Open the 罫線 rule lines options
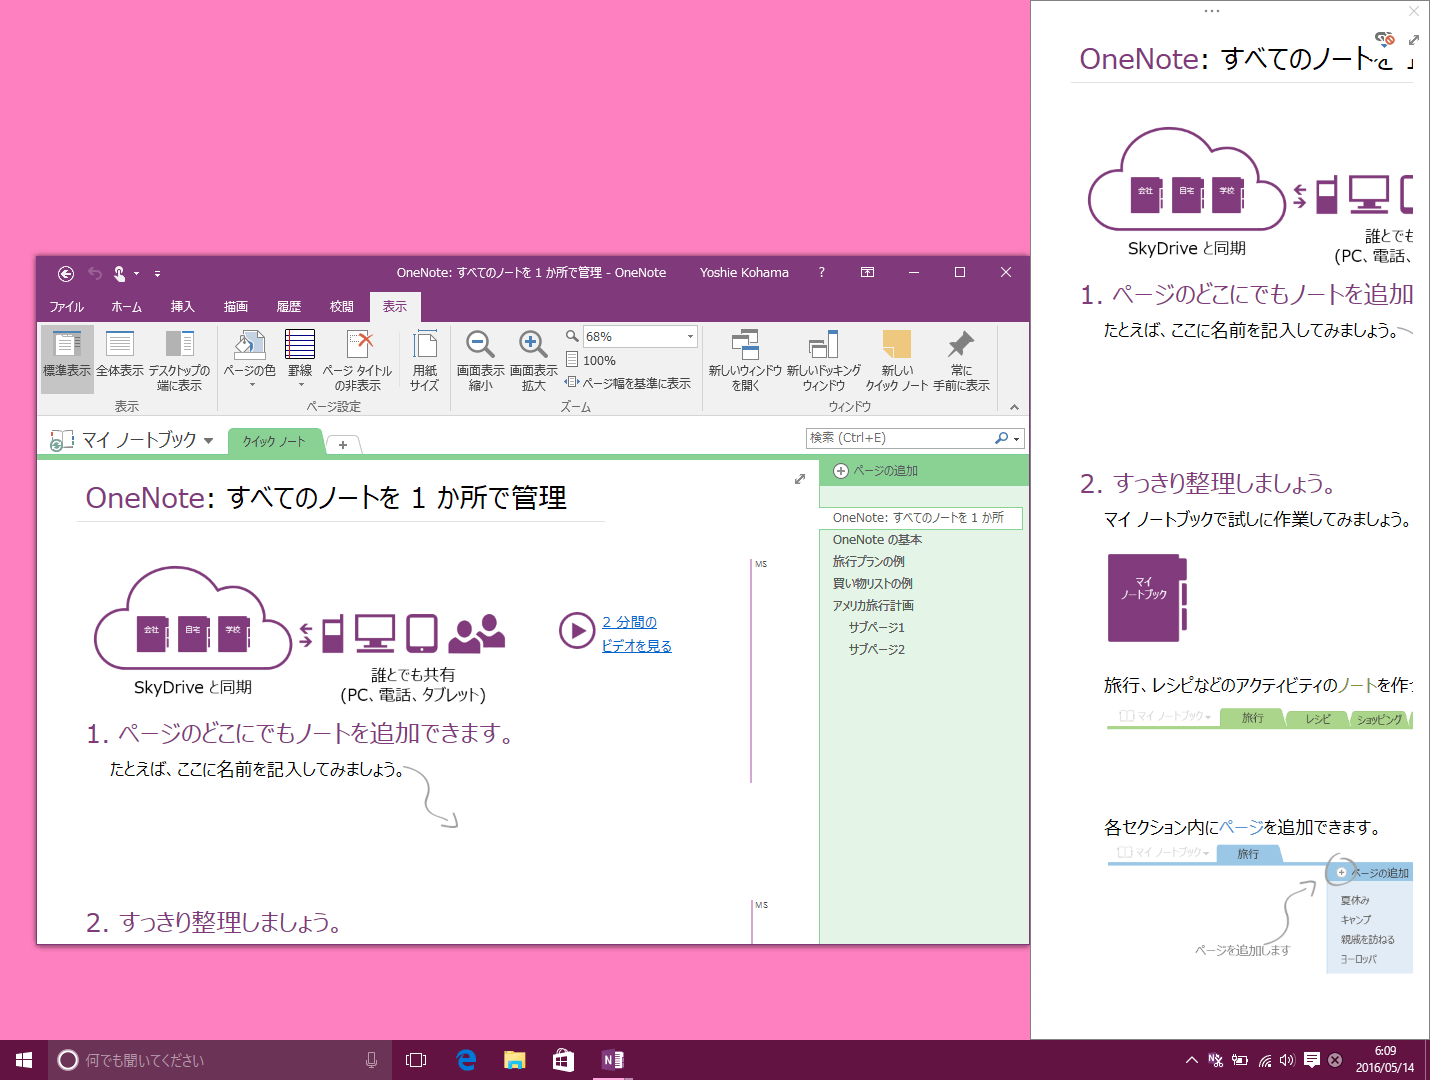The image size is (1430, 1080). tap(300, 359)
